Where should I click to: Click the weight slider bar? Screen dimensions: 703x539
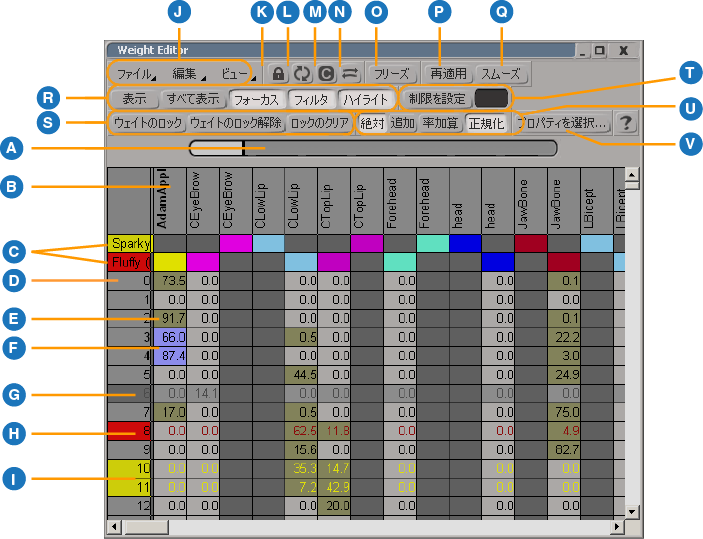tap(373, 148)
